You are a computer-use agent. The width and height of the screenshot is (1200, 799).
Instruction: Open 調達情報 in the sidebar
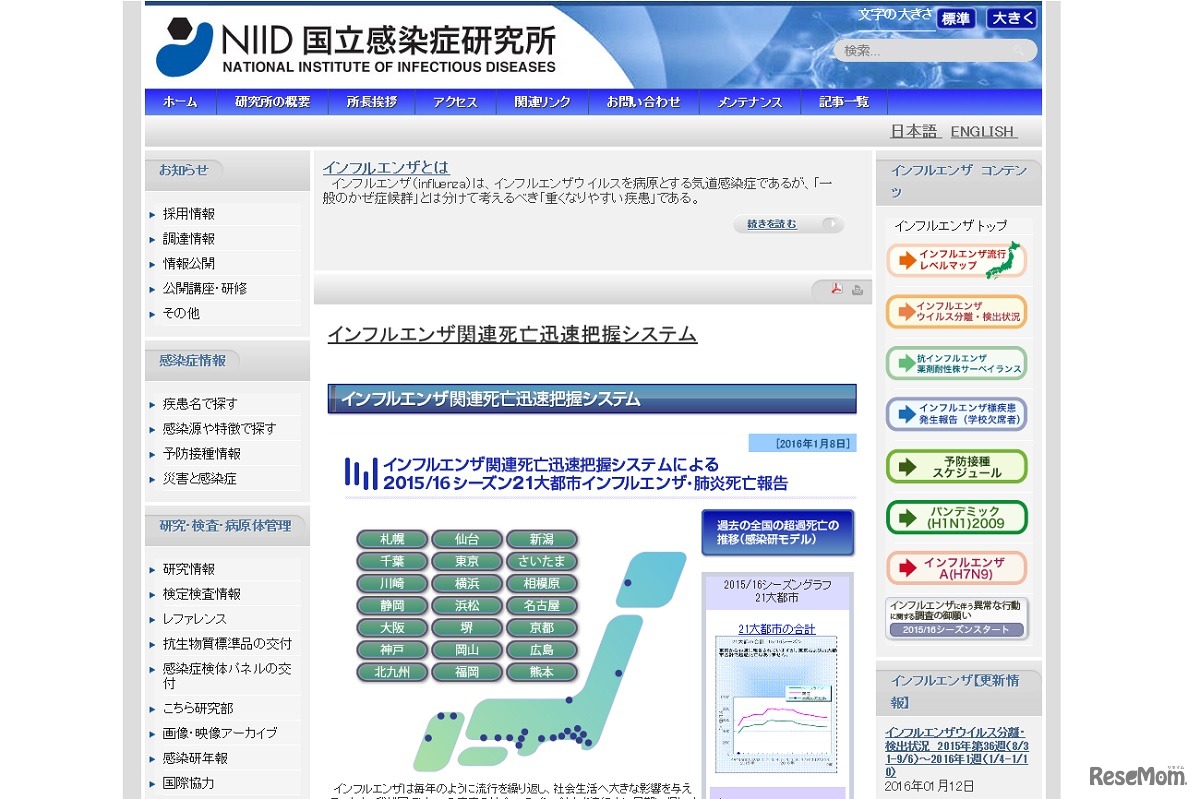coord(188,239)
